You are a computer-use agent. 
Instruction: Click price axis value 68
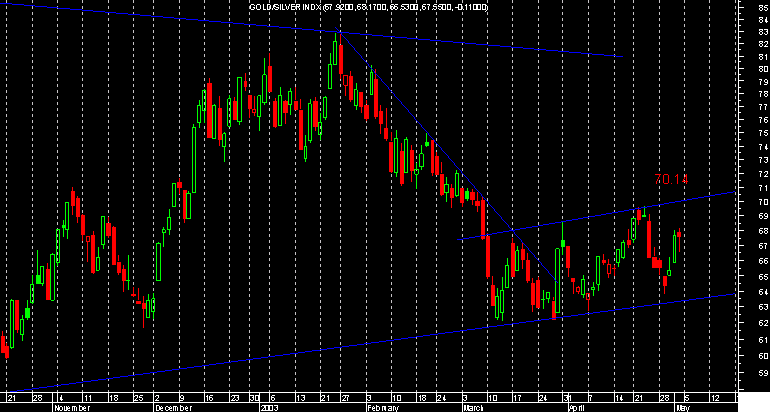(764, 231)
